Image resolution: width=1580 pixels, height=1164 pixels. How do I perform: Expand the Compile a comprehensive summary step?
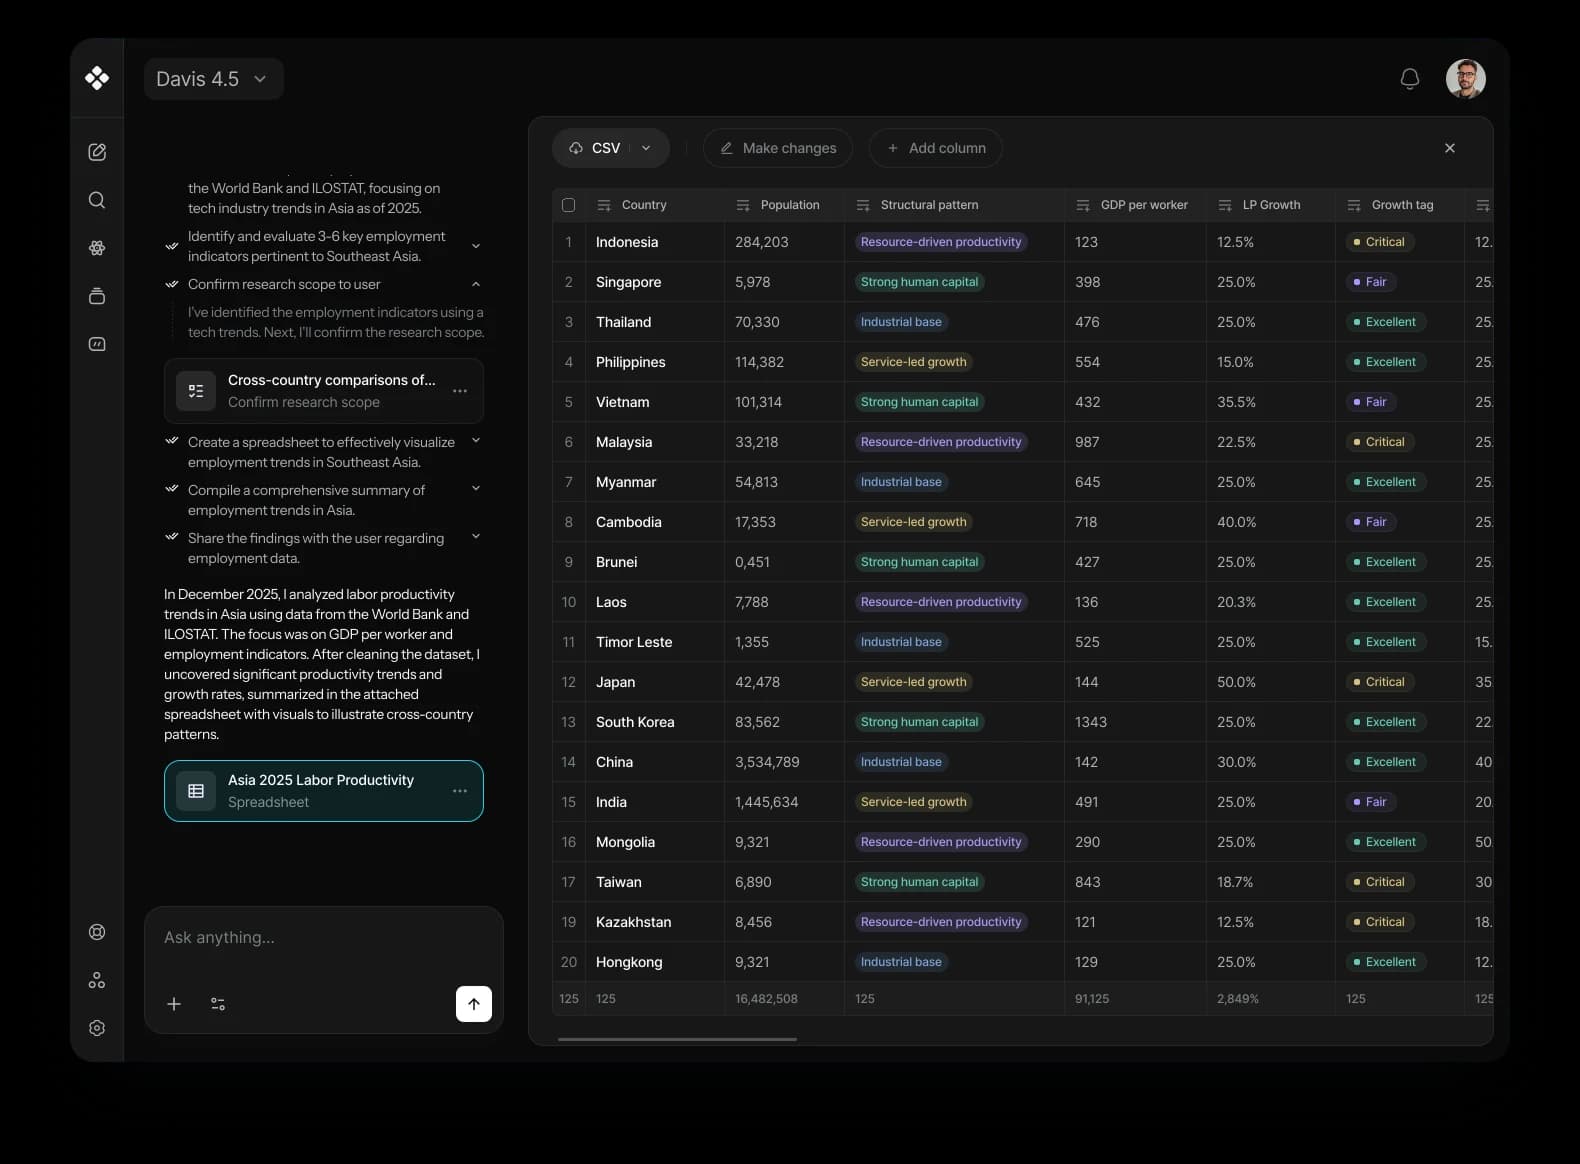[476, 488]
